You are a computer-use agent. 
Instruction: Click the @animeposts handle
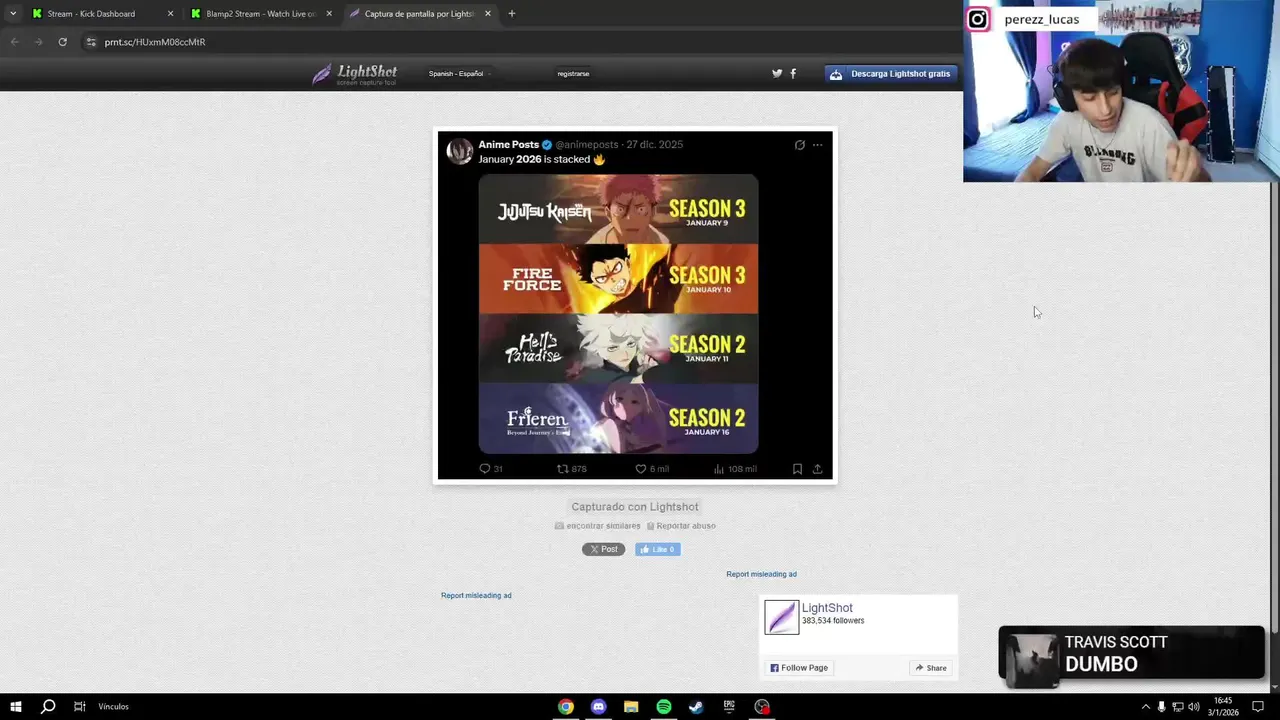[587, 145]
